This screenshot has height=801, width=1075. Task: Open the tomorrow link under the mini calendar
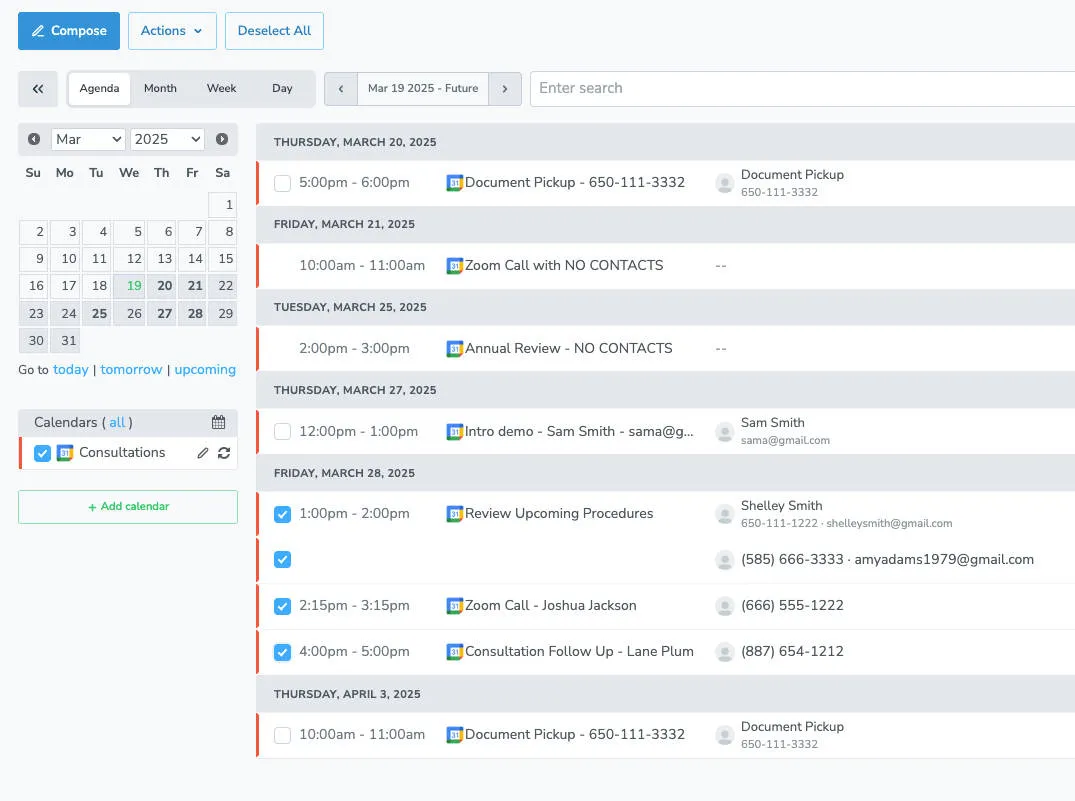(132, 369)
